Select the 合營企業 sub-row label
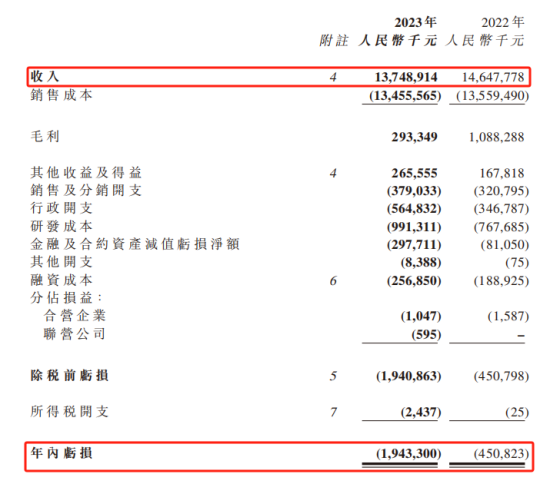This screenshot has width=560, height=484. [75, 316]
